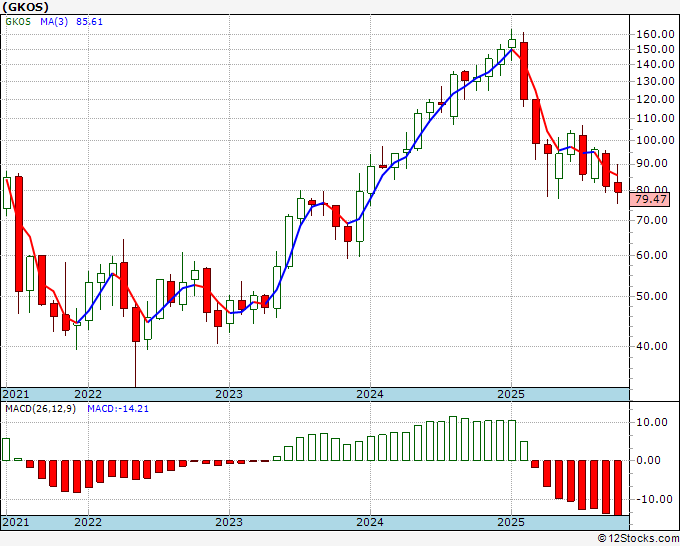Click the 2025 label on price chart axis
This screenshot has height=546, width=680.
coord(511,394)
